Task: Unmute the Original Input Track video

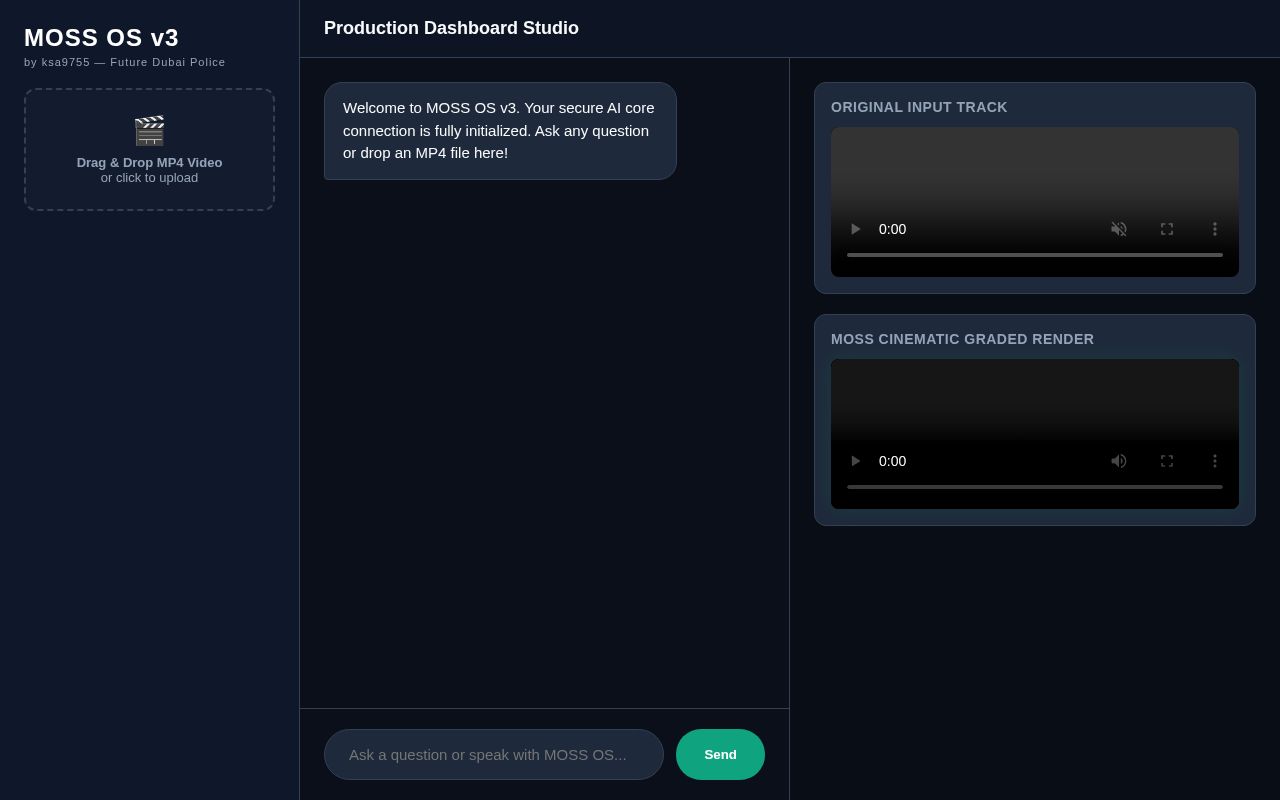Action: pos(1119,229)
